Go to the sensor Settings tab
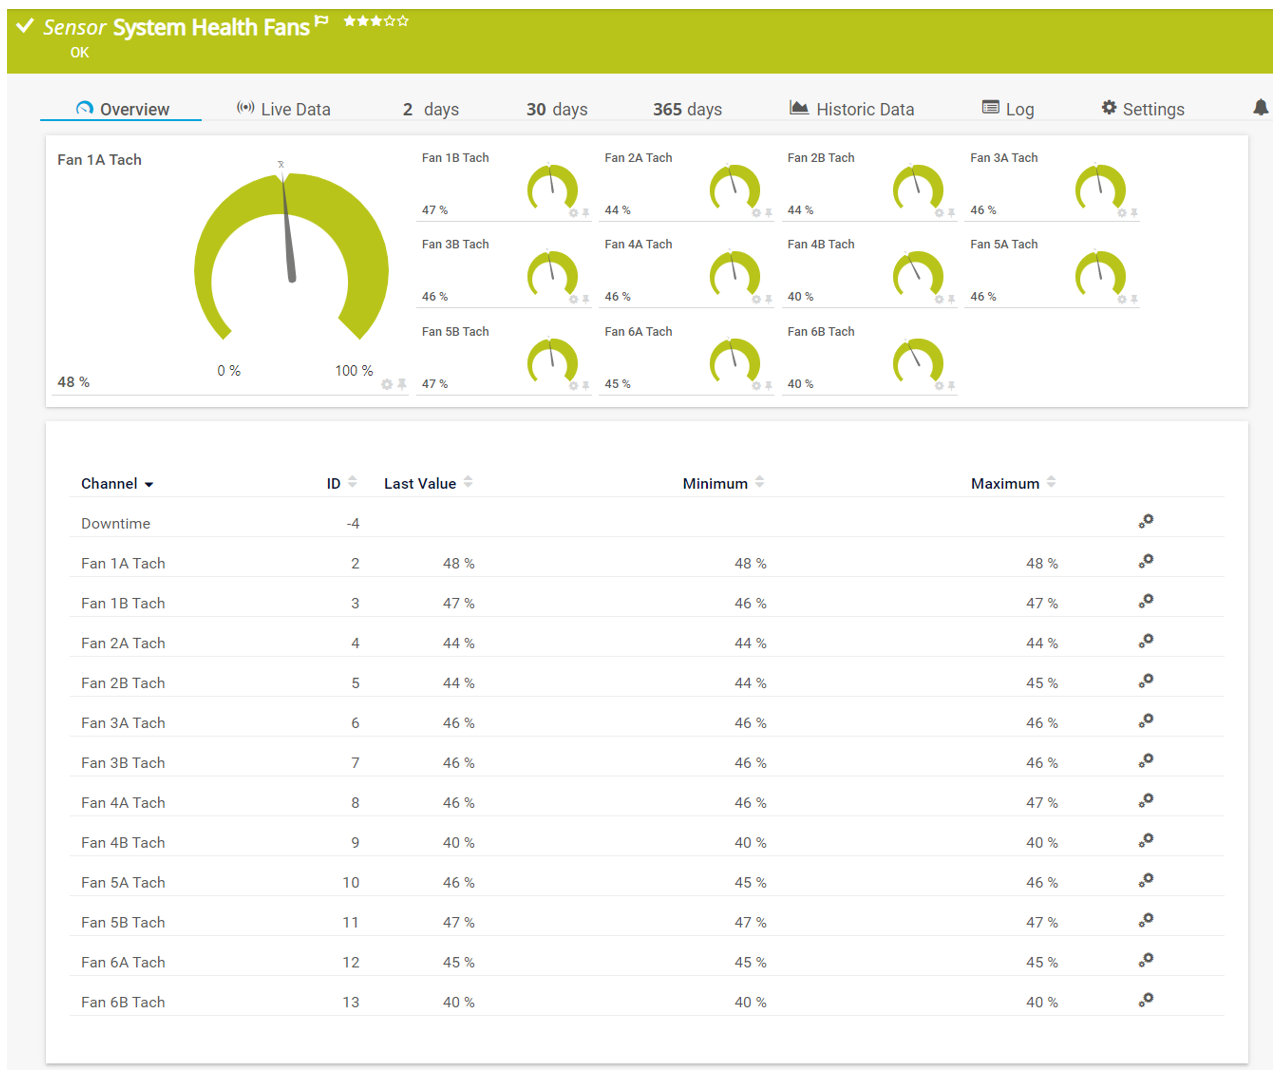The image size is (1274, 1075). [x=1142, y=109]
